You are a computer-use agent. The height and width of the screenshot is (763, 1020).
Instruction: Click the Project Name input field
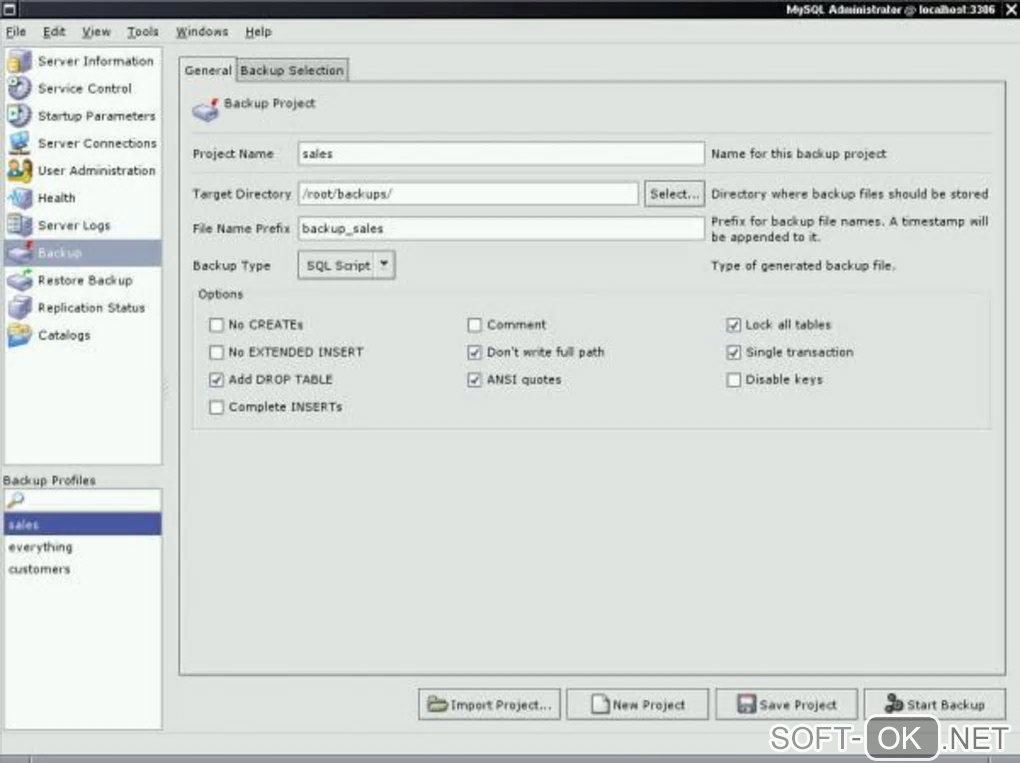(x=501, y=154)
